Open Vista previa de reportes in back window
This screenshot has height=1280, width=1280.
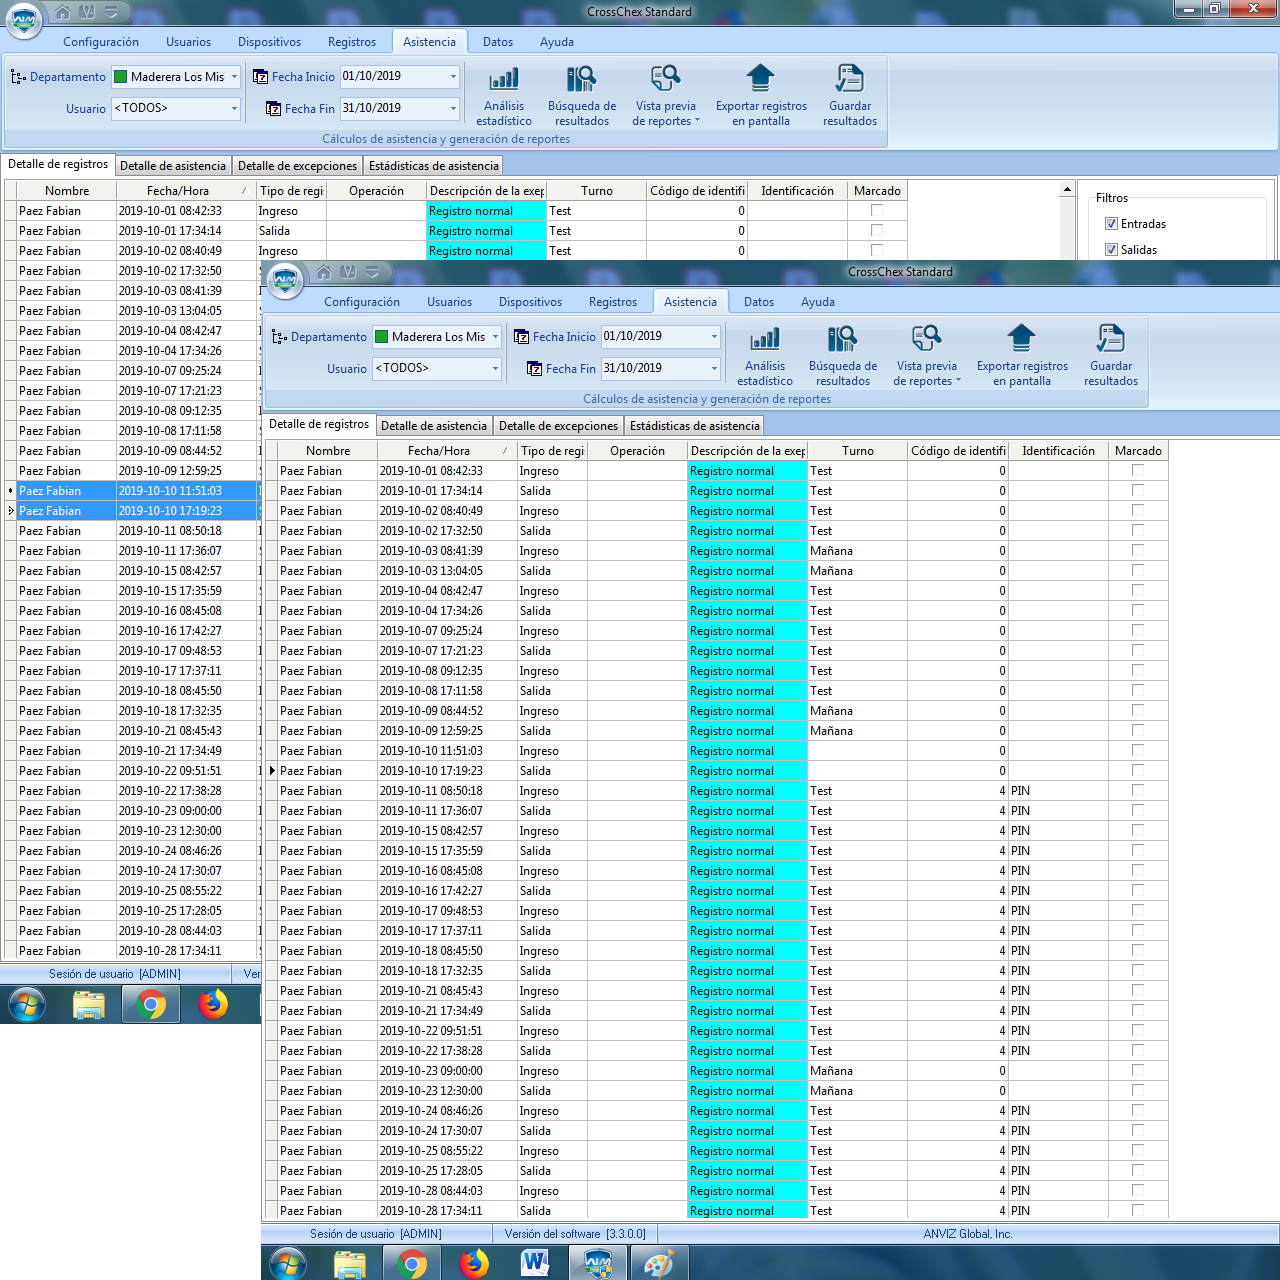pos(665,96)
